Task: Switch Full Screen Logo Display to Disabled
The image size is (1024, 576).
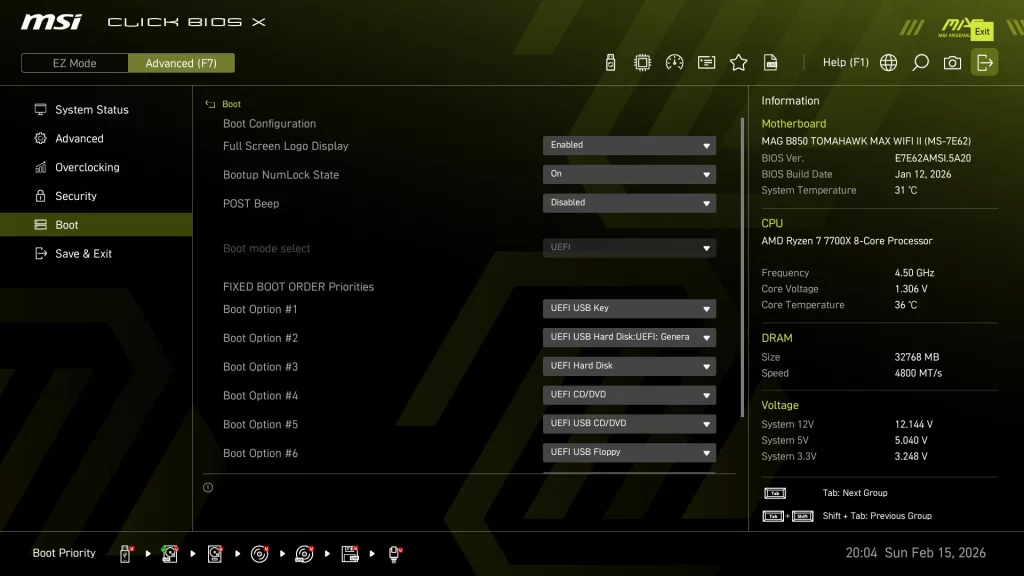Action: click(628, 145)
